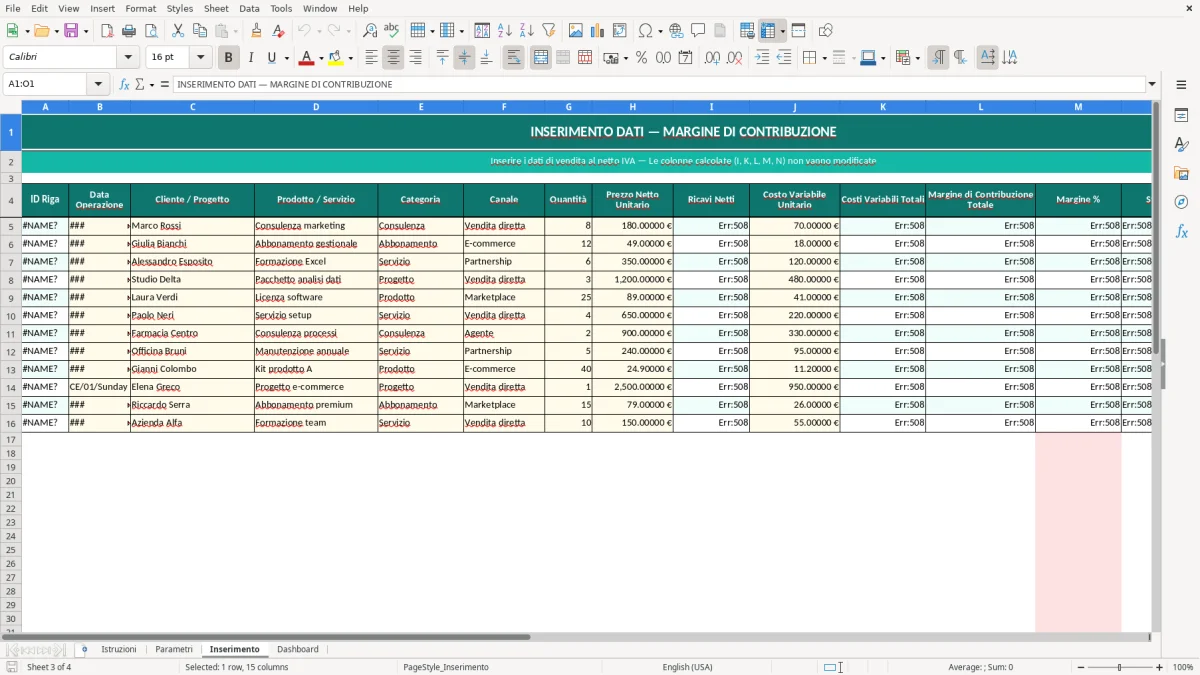
Task: Click the Delete Decimal Place icon
Action: click(736, 57)
